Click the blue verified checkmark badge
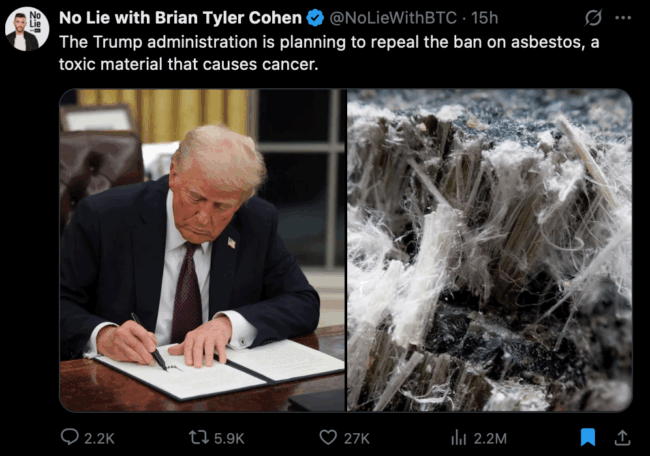This screenshot has height=456, width=650. click(315, 18)
